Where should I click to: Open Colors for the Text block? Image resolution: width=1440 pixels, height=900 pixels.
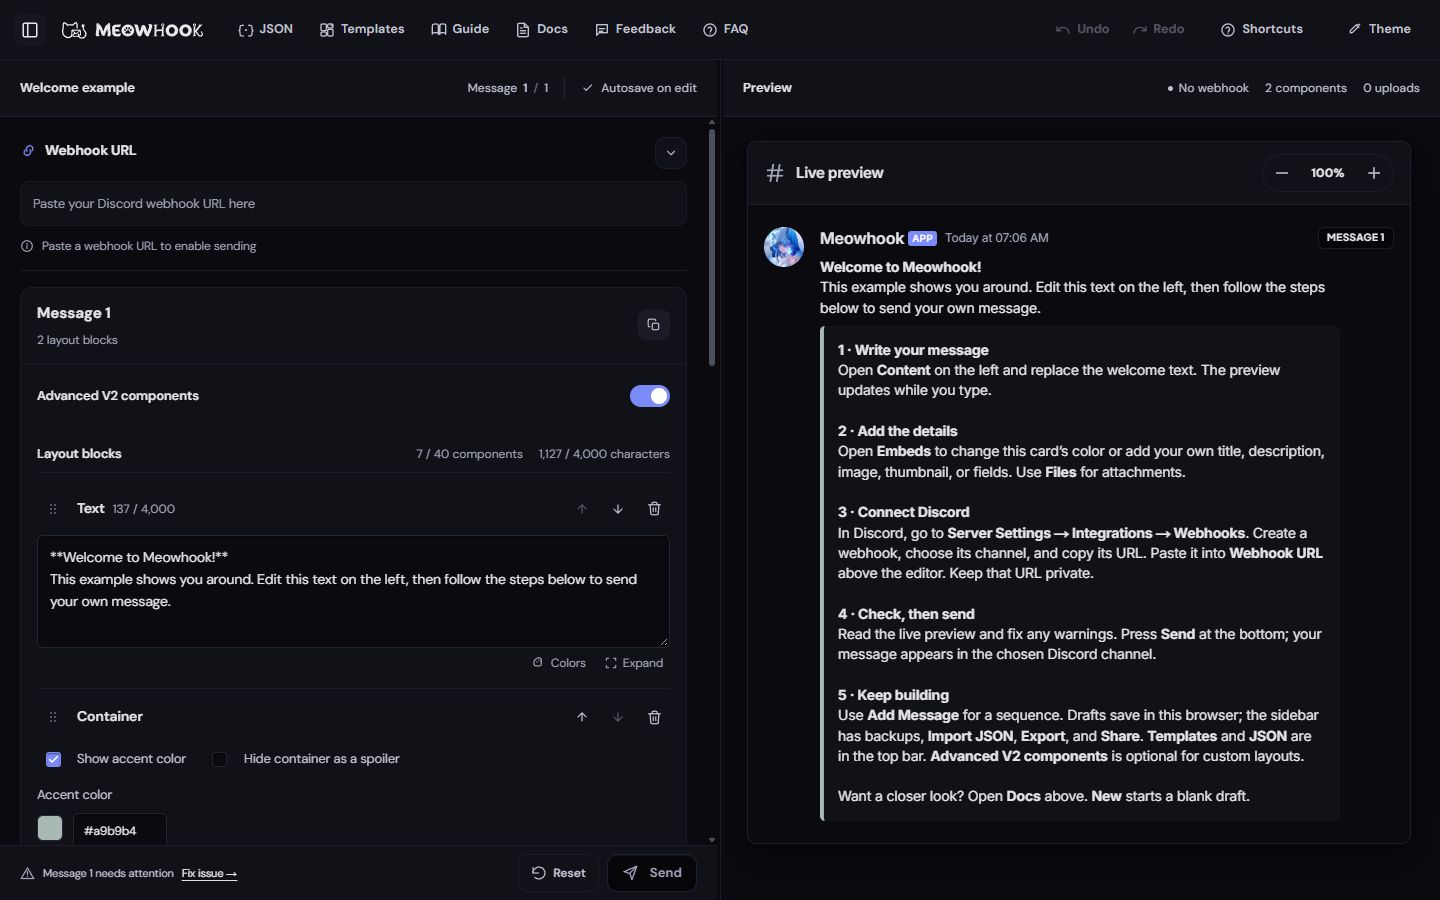point(559,663)
